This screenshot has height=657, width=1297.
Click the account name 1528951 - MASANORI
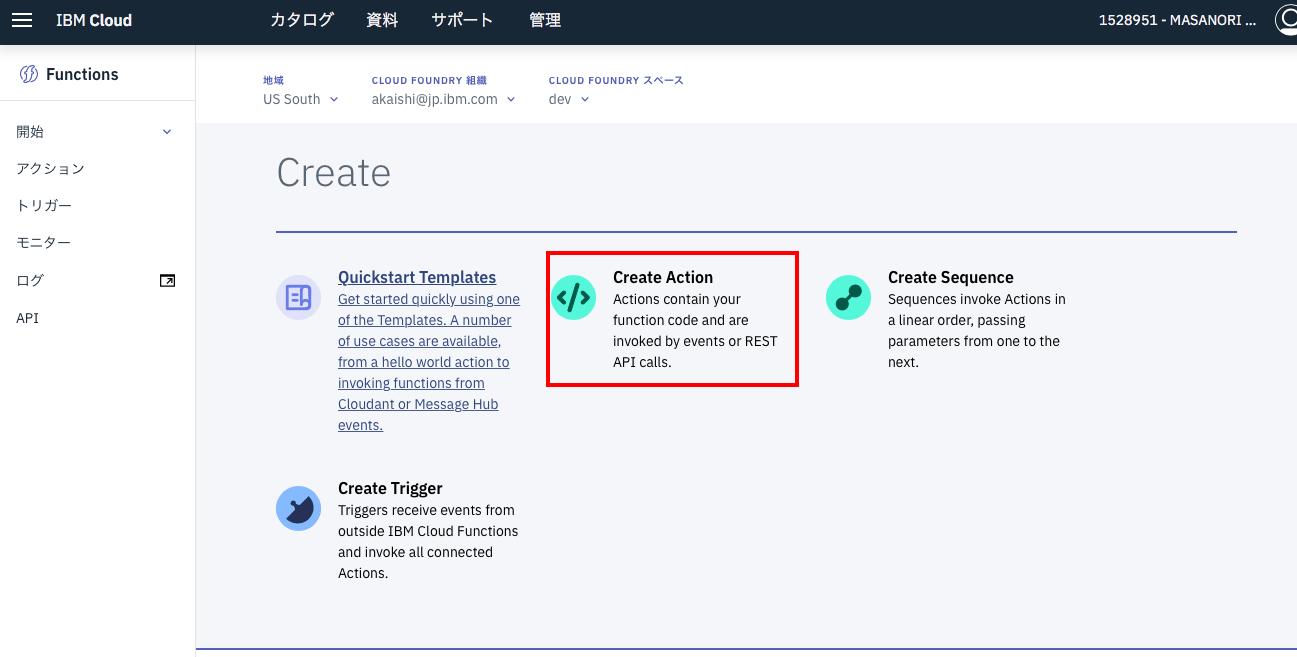click(x=1178, y=20)
